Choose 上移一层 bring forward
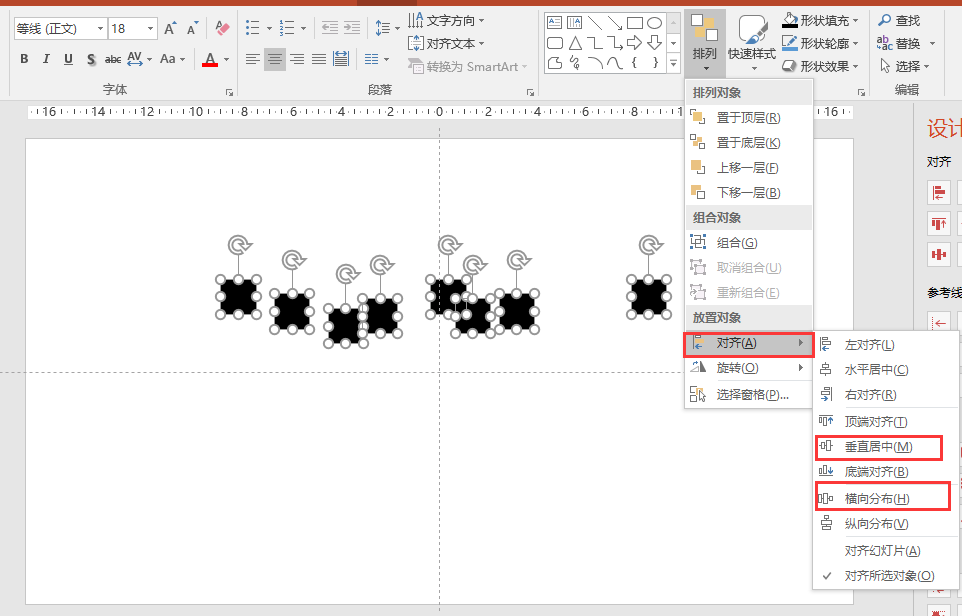 point(748,167)
